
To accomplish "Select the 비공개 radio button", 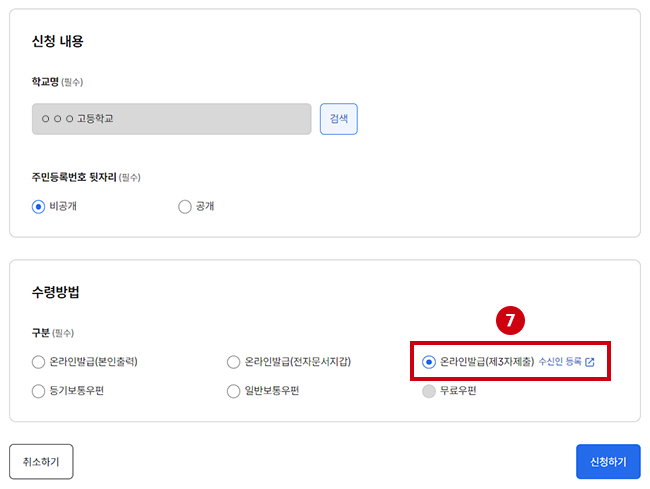I will (39, 206).
